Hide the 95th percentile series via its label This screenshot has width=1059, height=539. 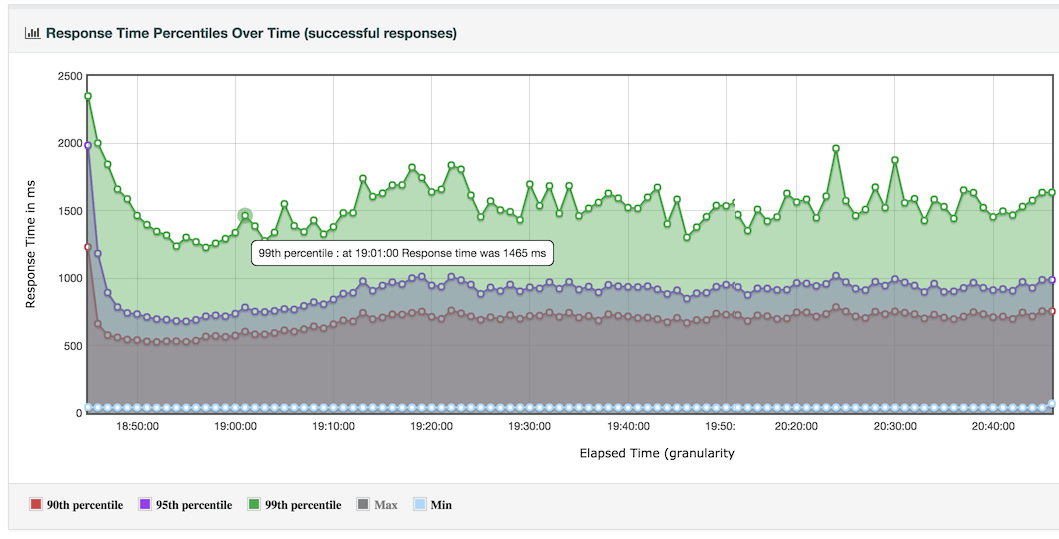[193, 505]
